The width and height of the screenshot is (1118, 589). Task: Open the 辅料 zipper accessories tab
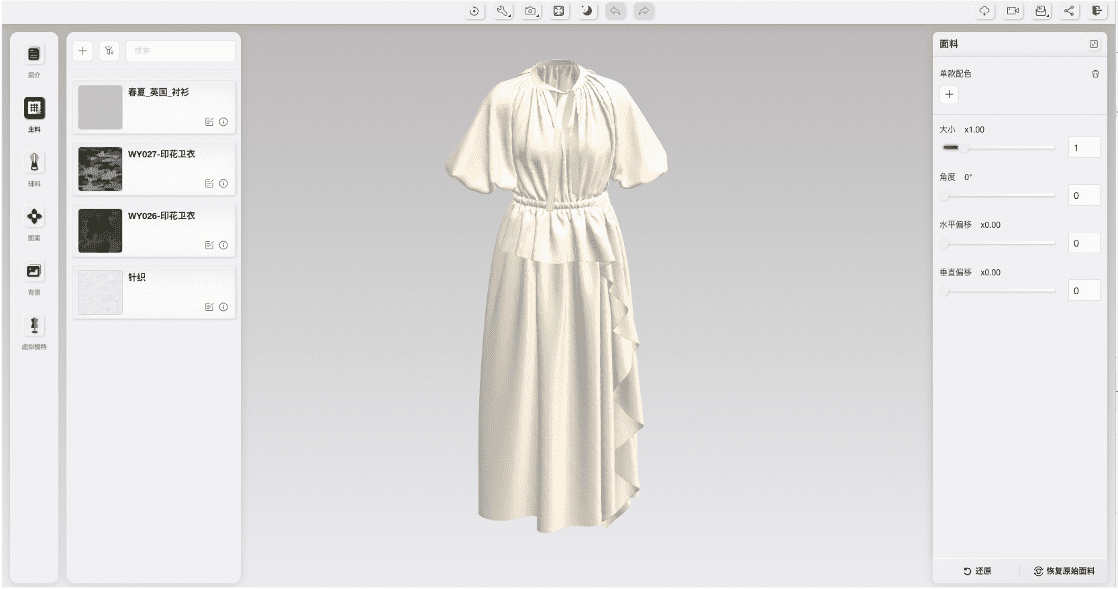click(x=34, y=163)
